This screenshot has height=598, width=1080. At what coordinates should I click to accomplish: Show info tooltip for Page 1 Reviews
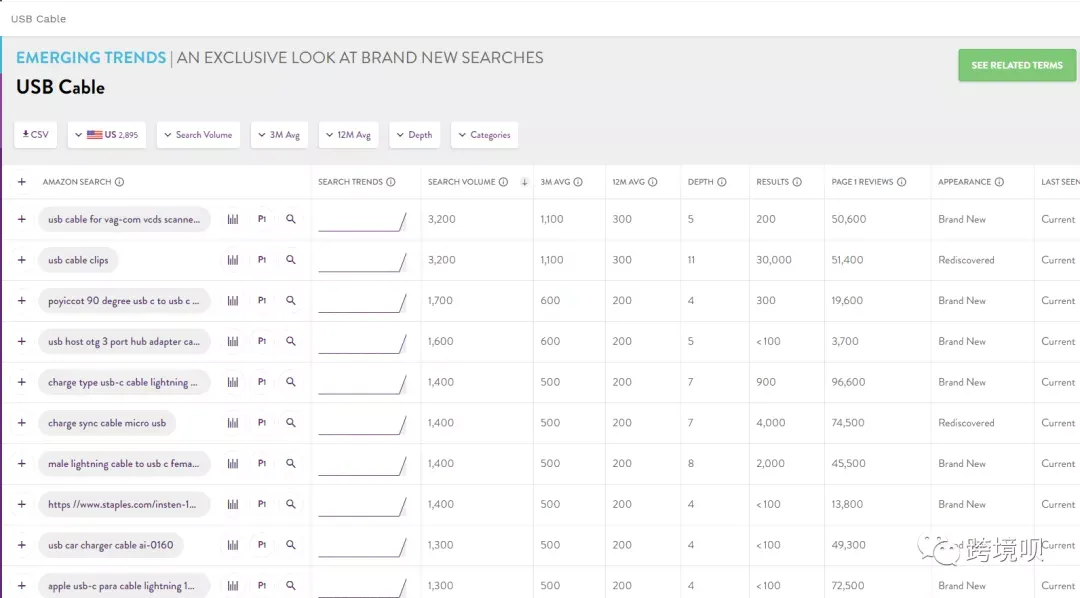902,182
